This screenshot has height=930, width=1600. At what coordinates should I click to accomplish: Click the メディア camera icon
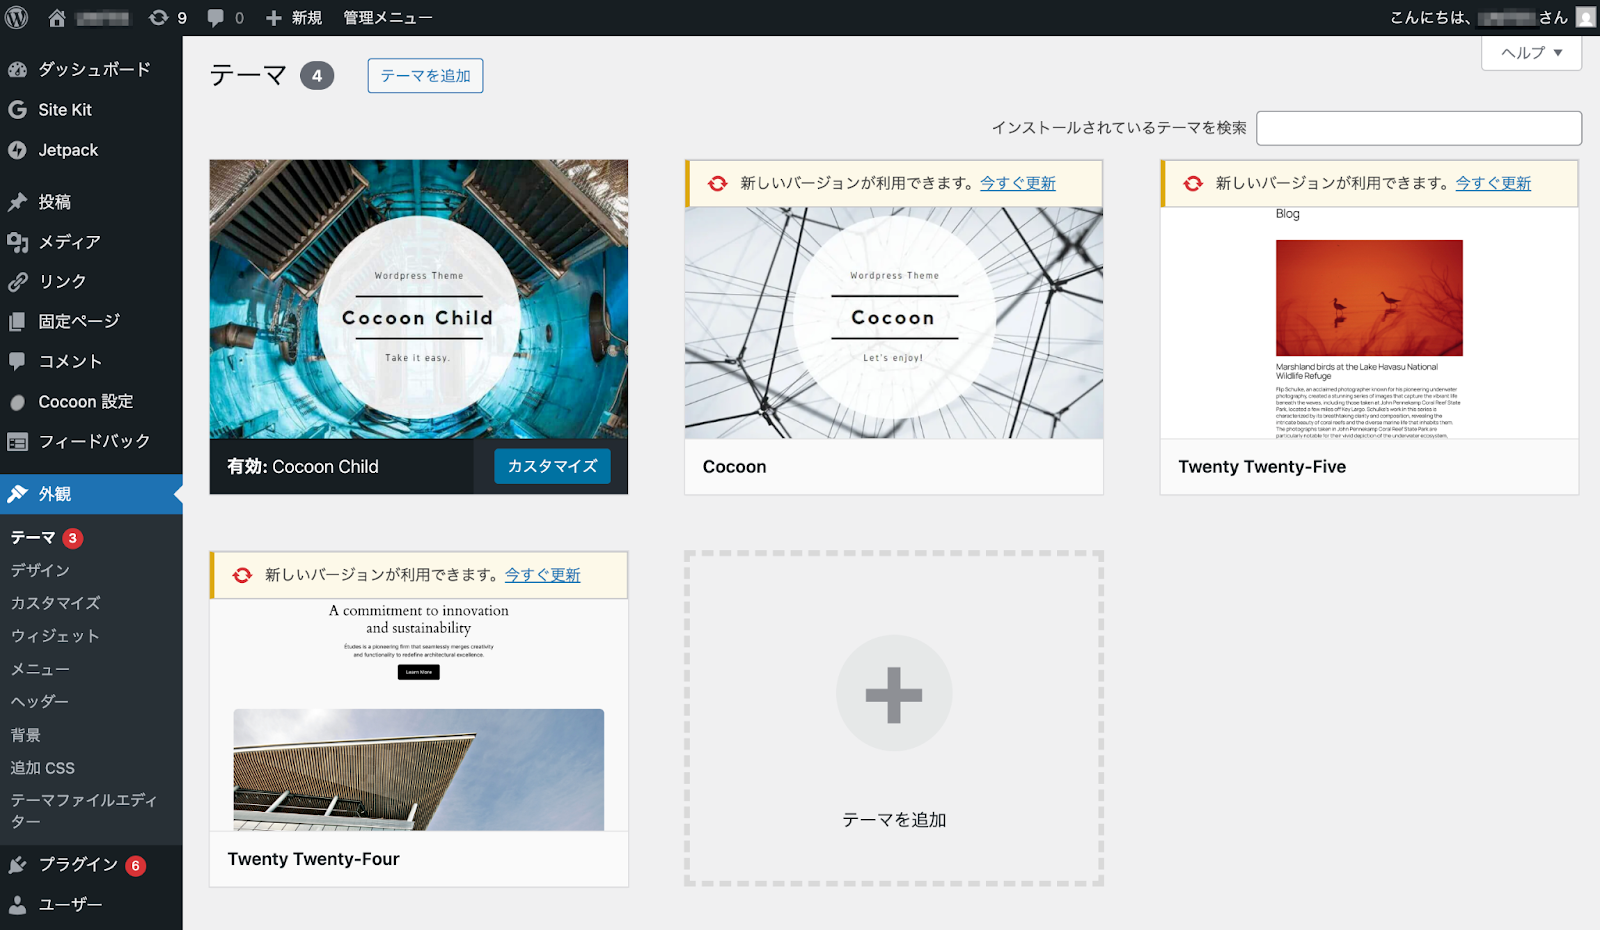(17, 241)
